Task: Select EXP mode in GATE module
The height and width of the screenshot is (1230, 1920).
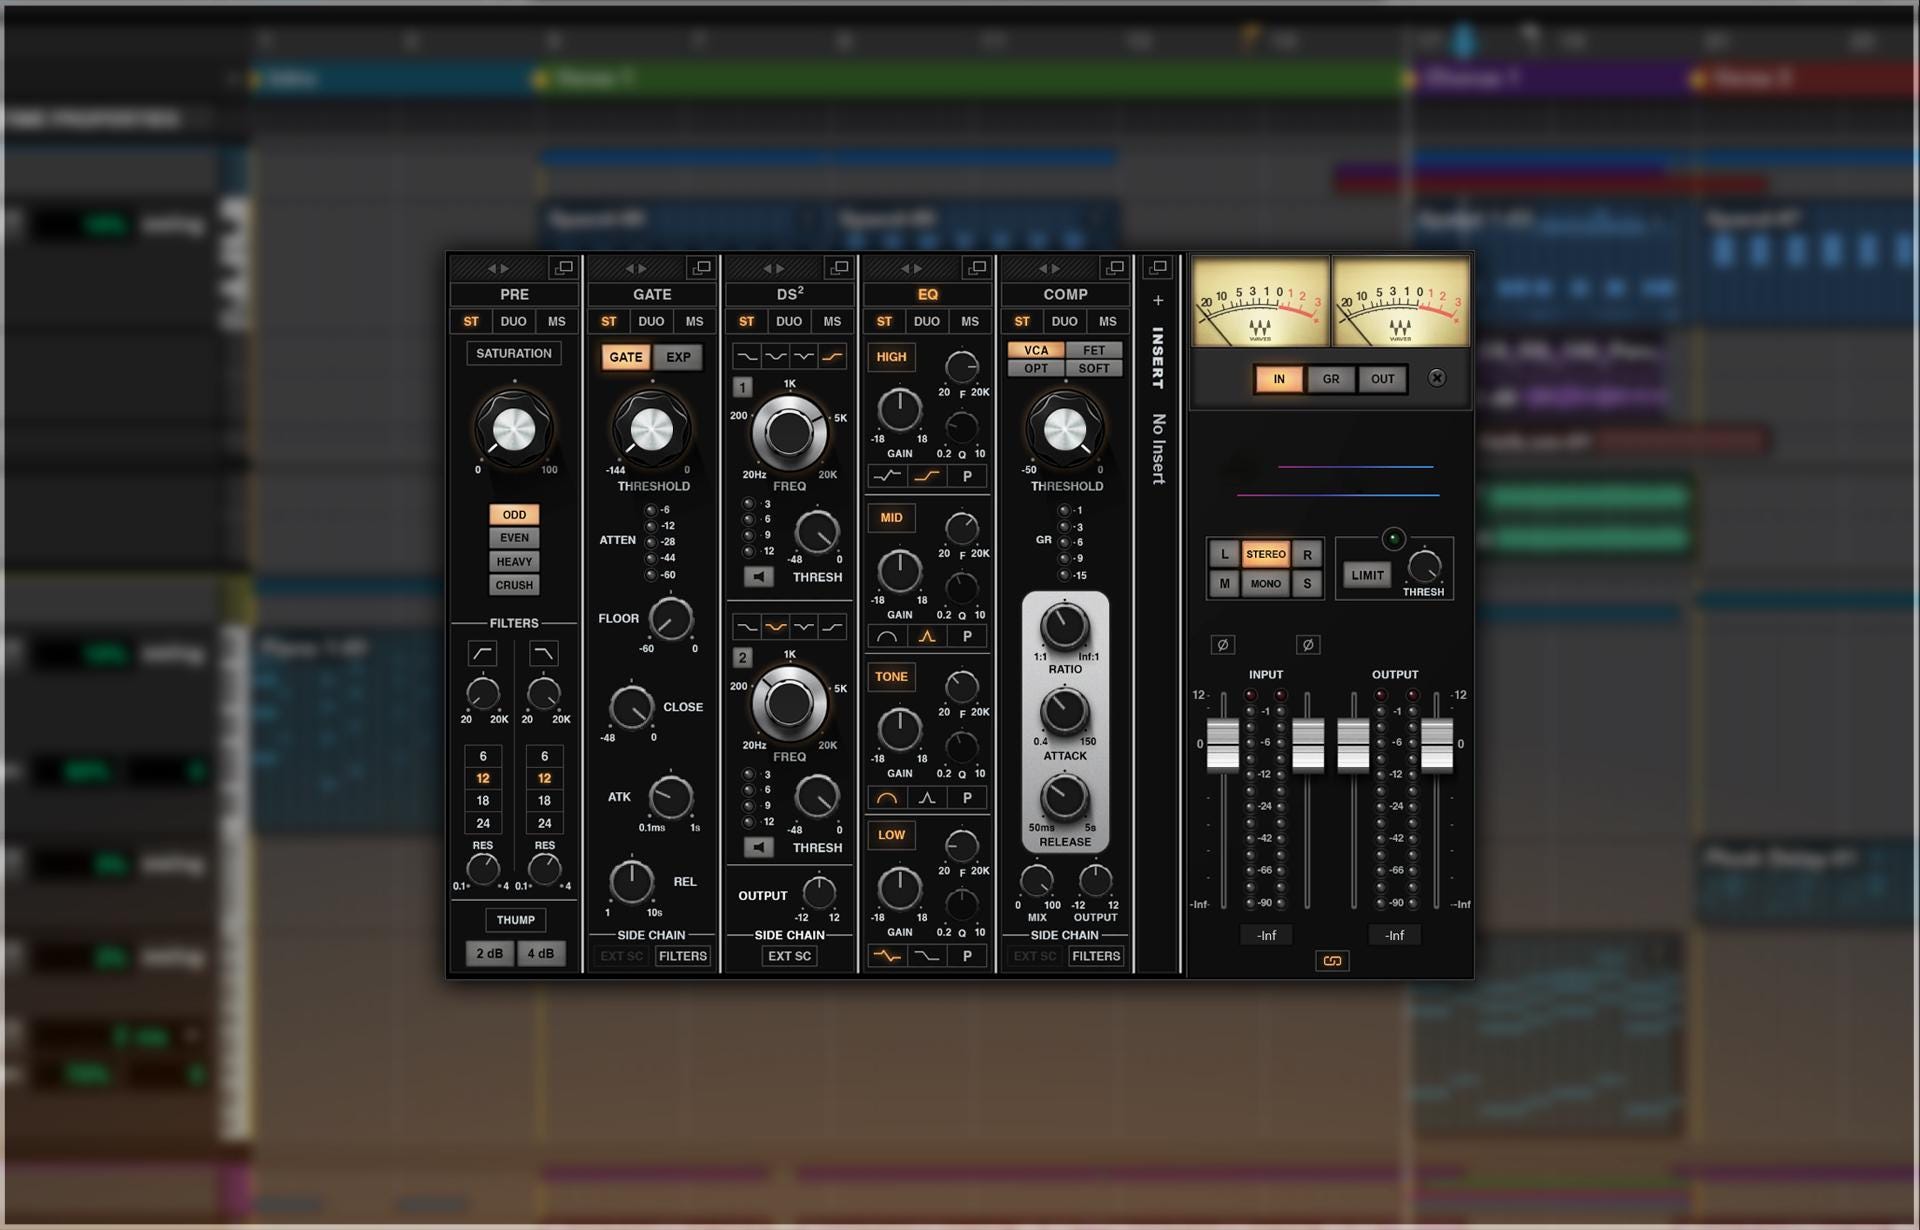Action: (678, 357)
